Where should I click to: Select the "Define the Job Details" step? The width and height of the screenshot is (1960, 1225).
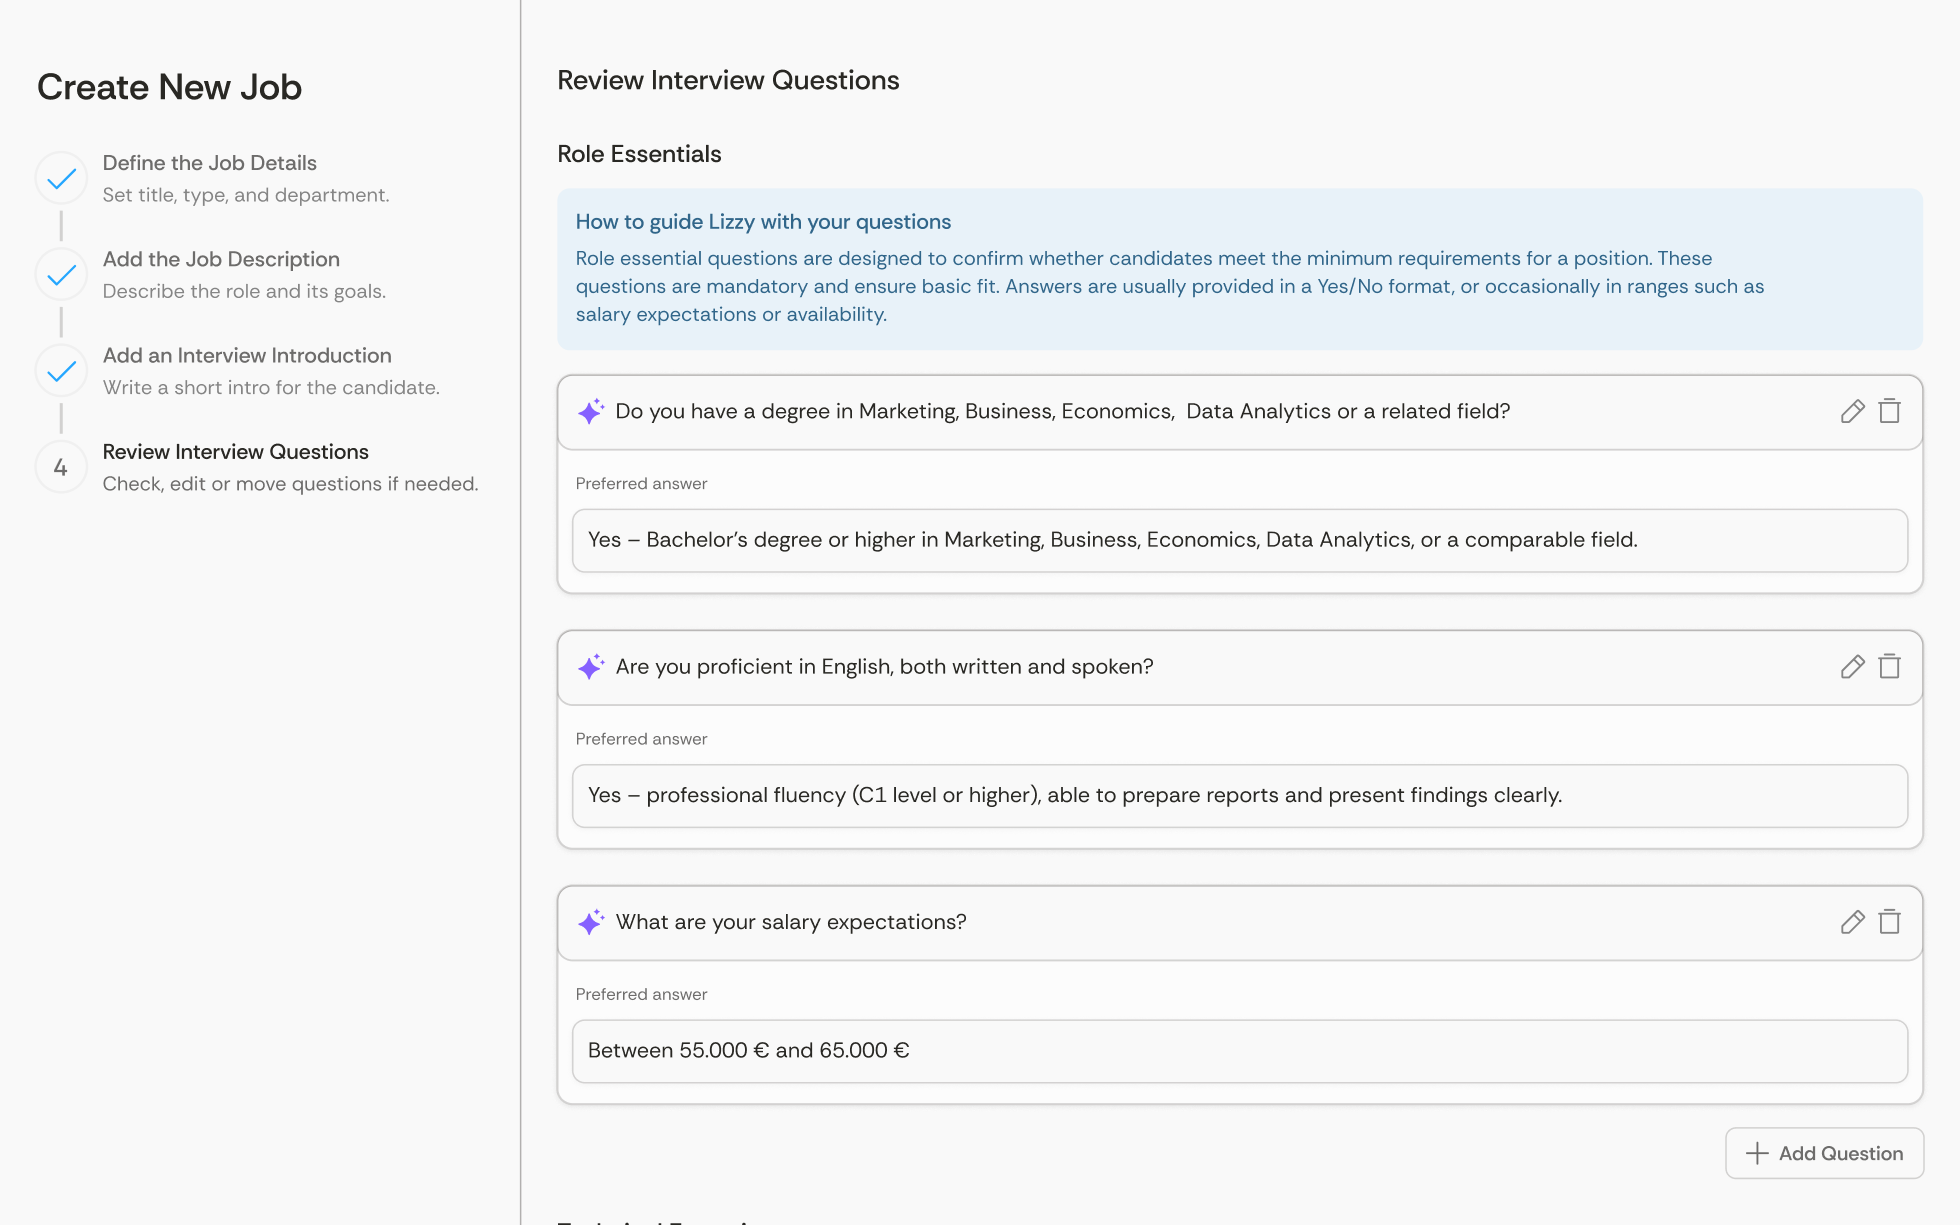(x=209, y=162)
